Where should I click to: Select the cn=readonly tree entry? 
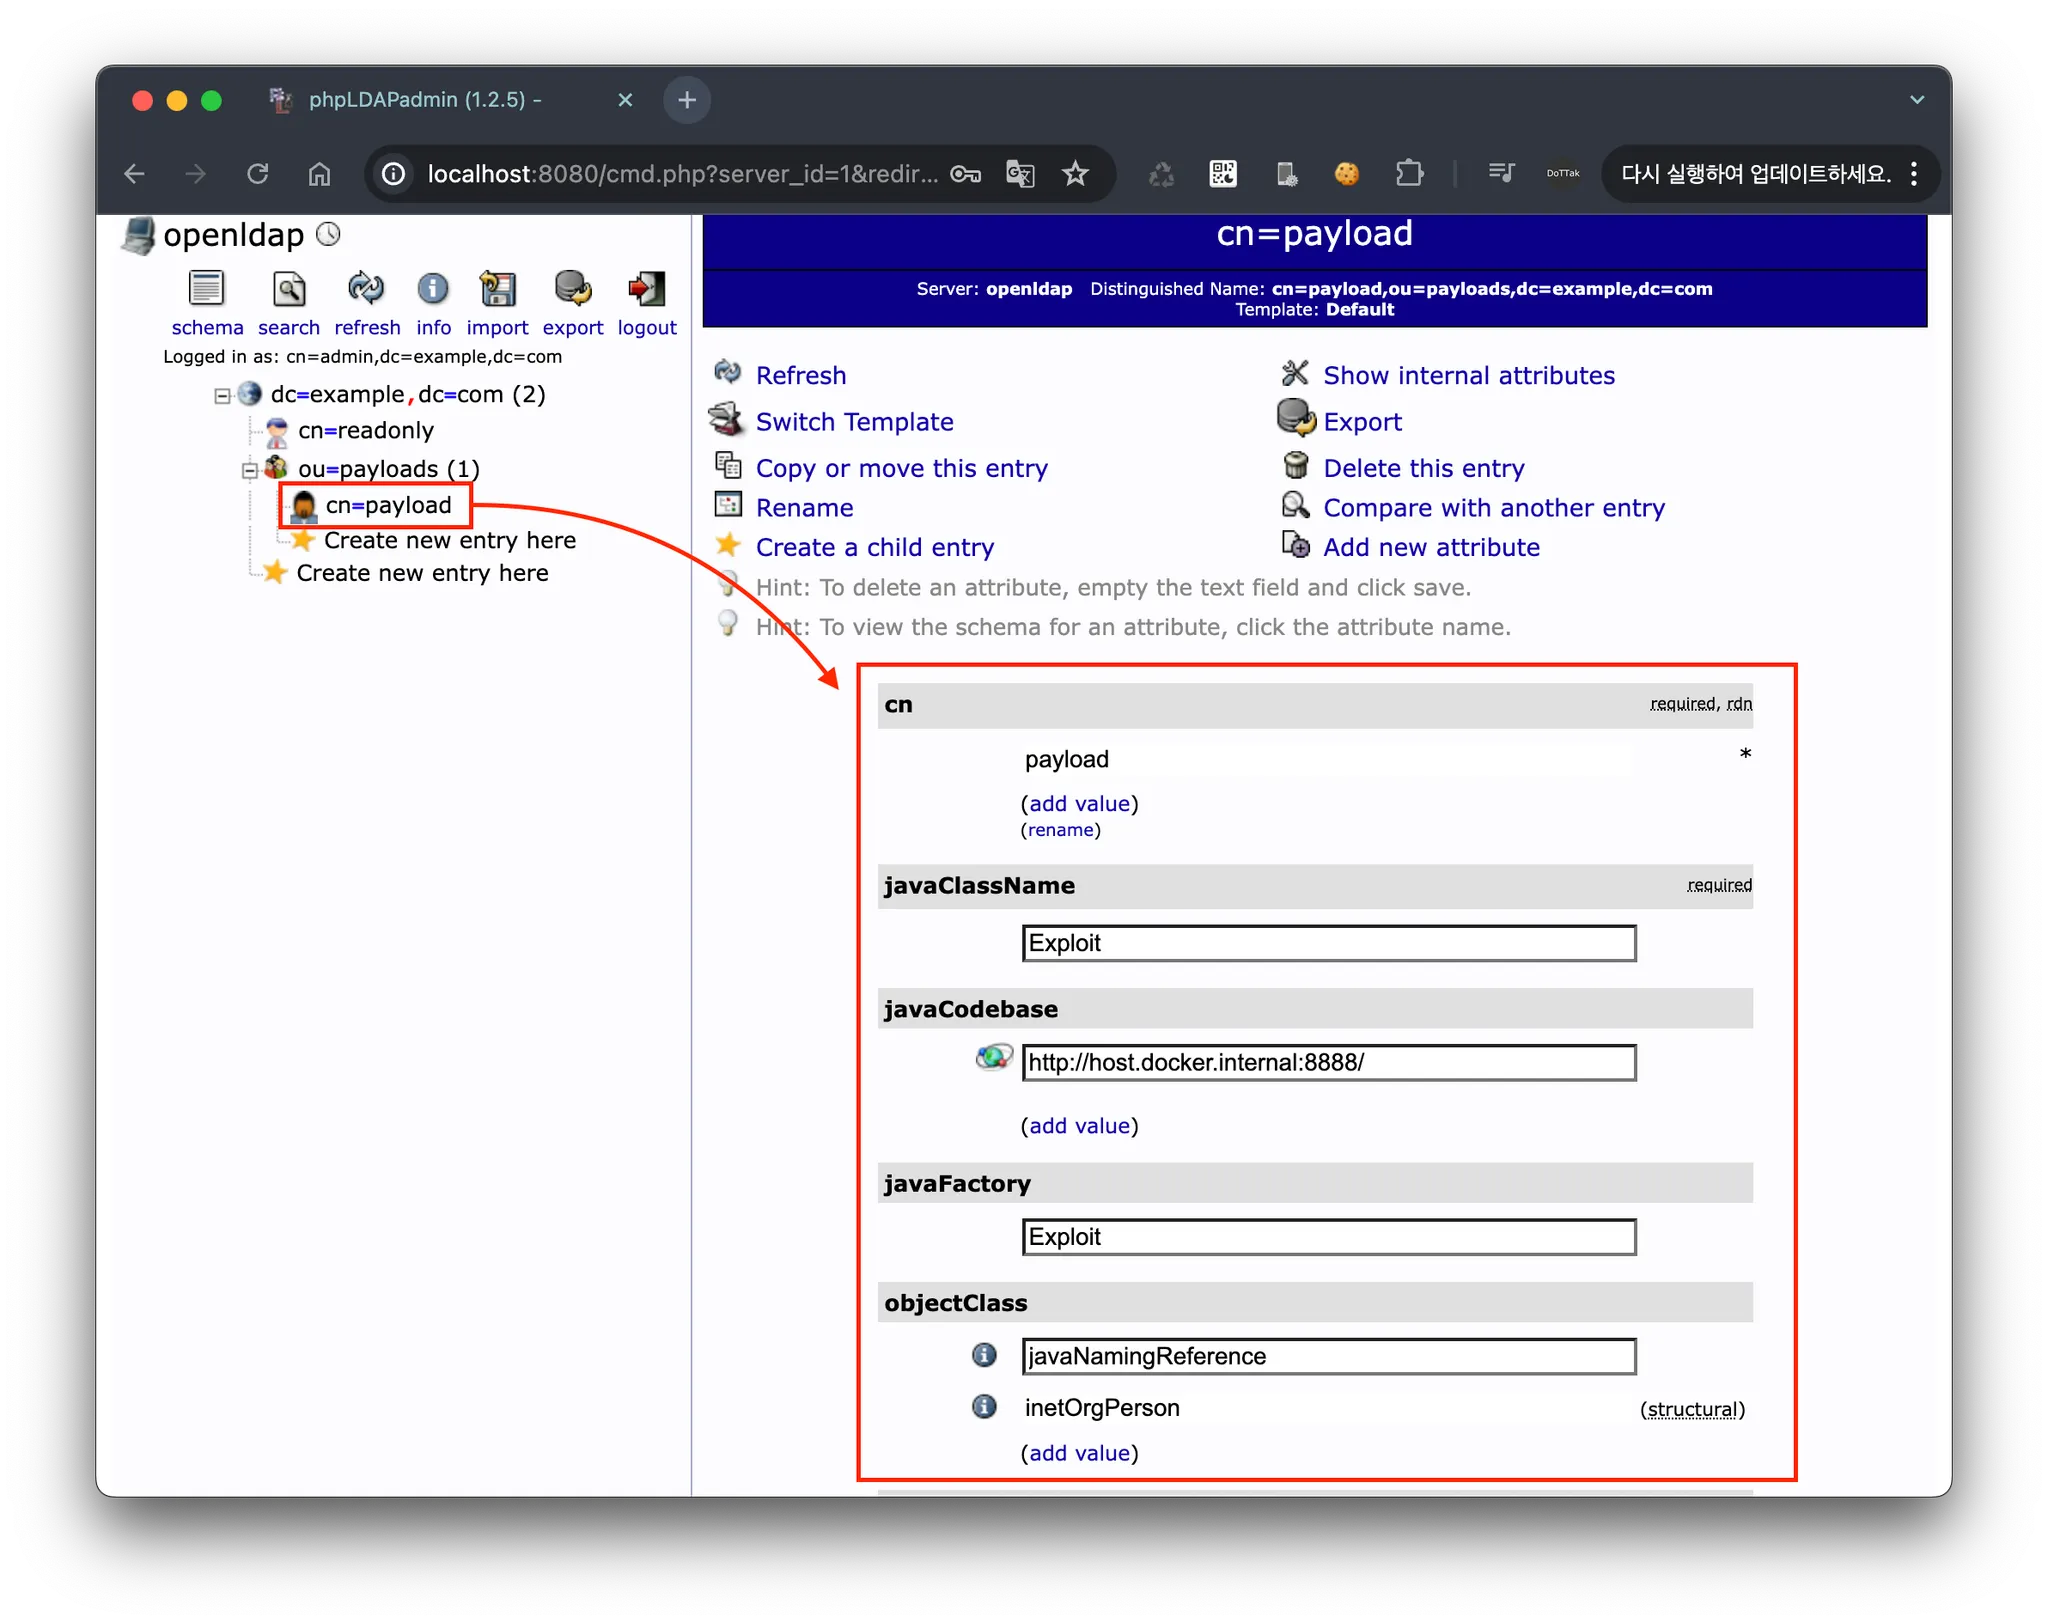(365, 431)
